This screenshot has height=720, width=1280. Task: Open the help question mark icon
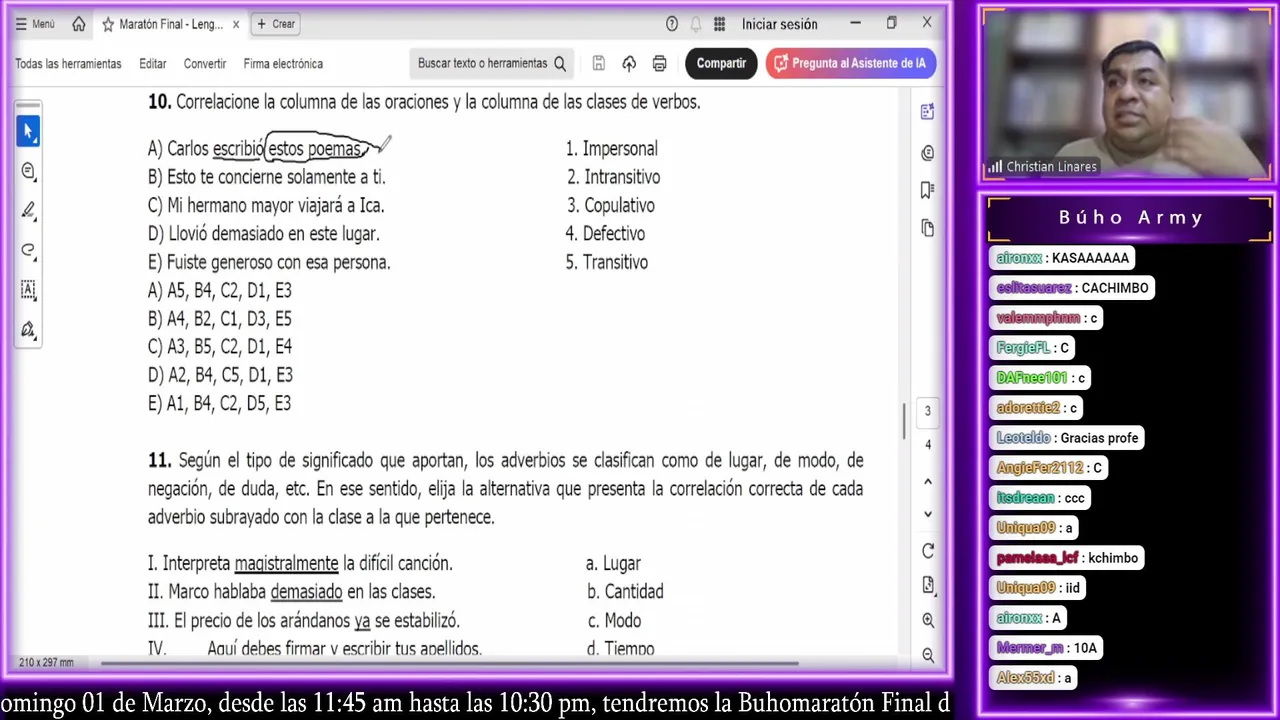click(x=672, y=24)
